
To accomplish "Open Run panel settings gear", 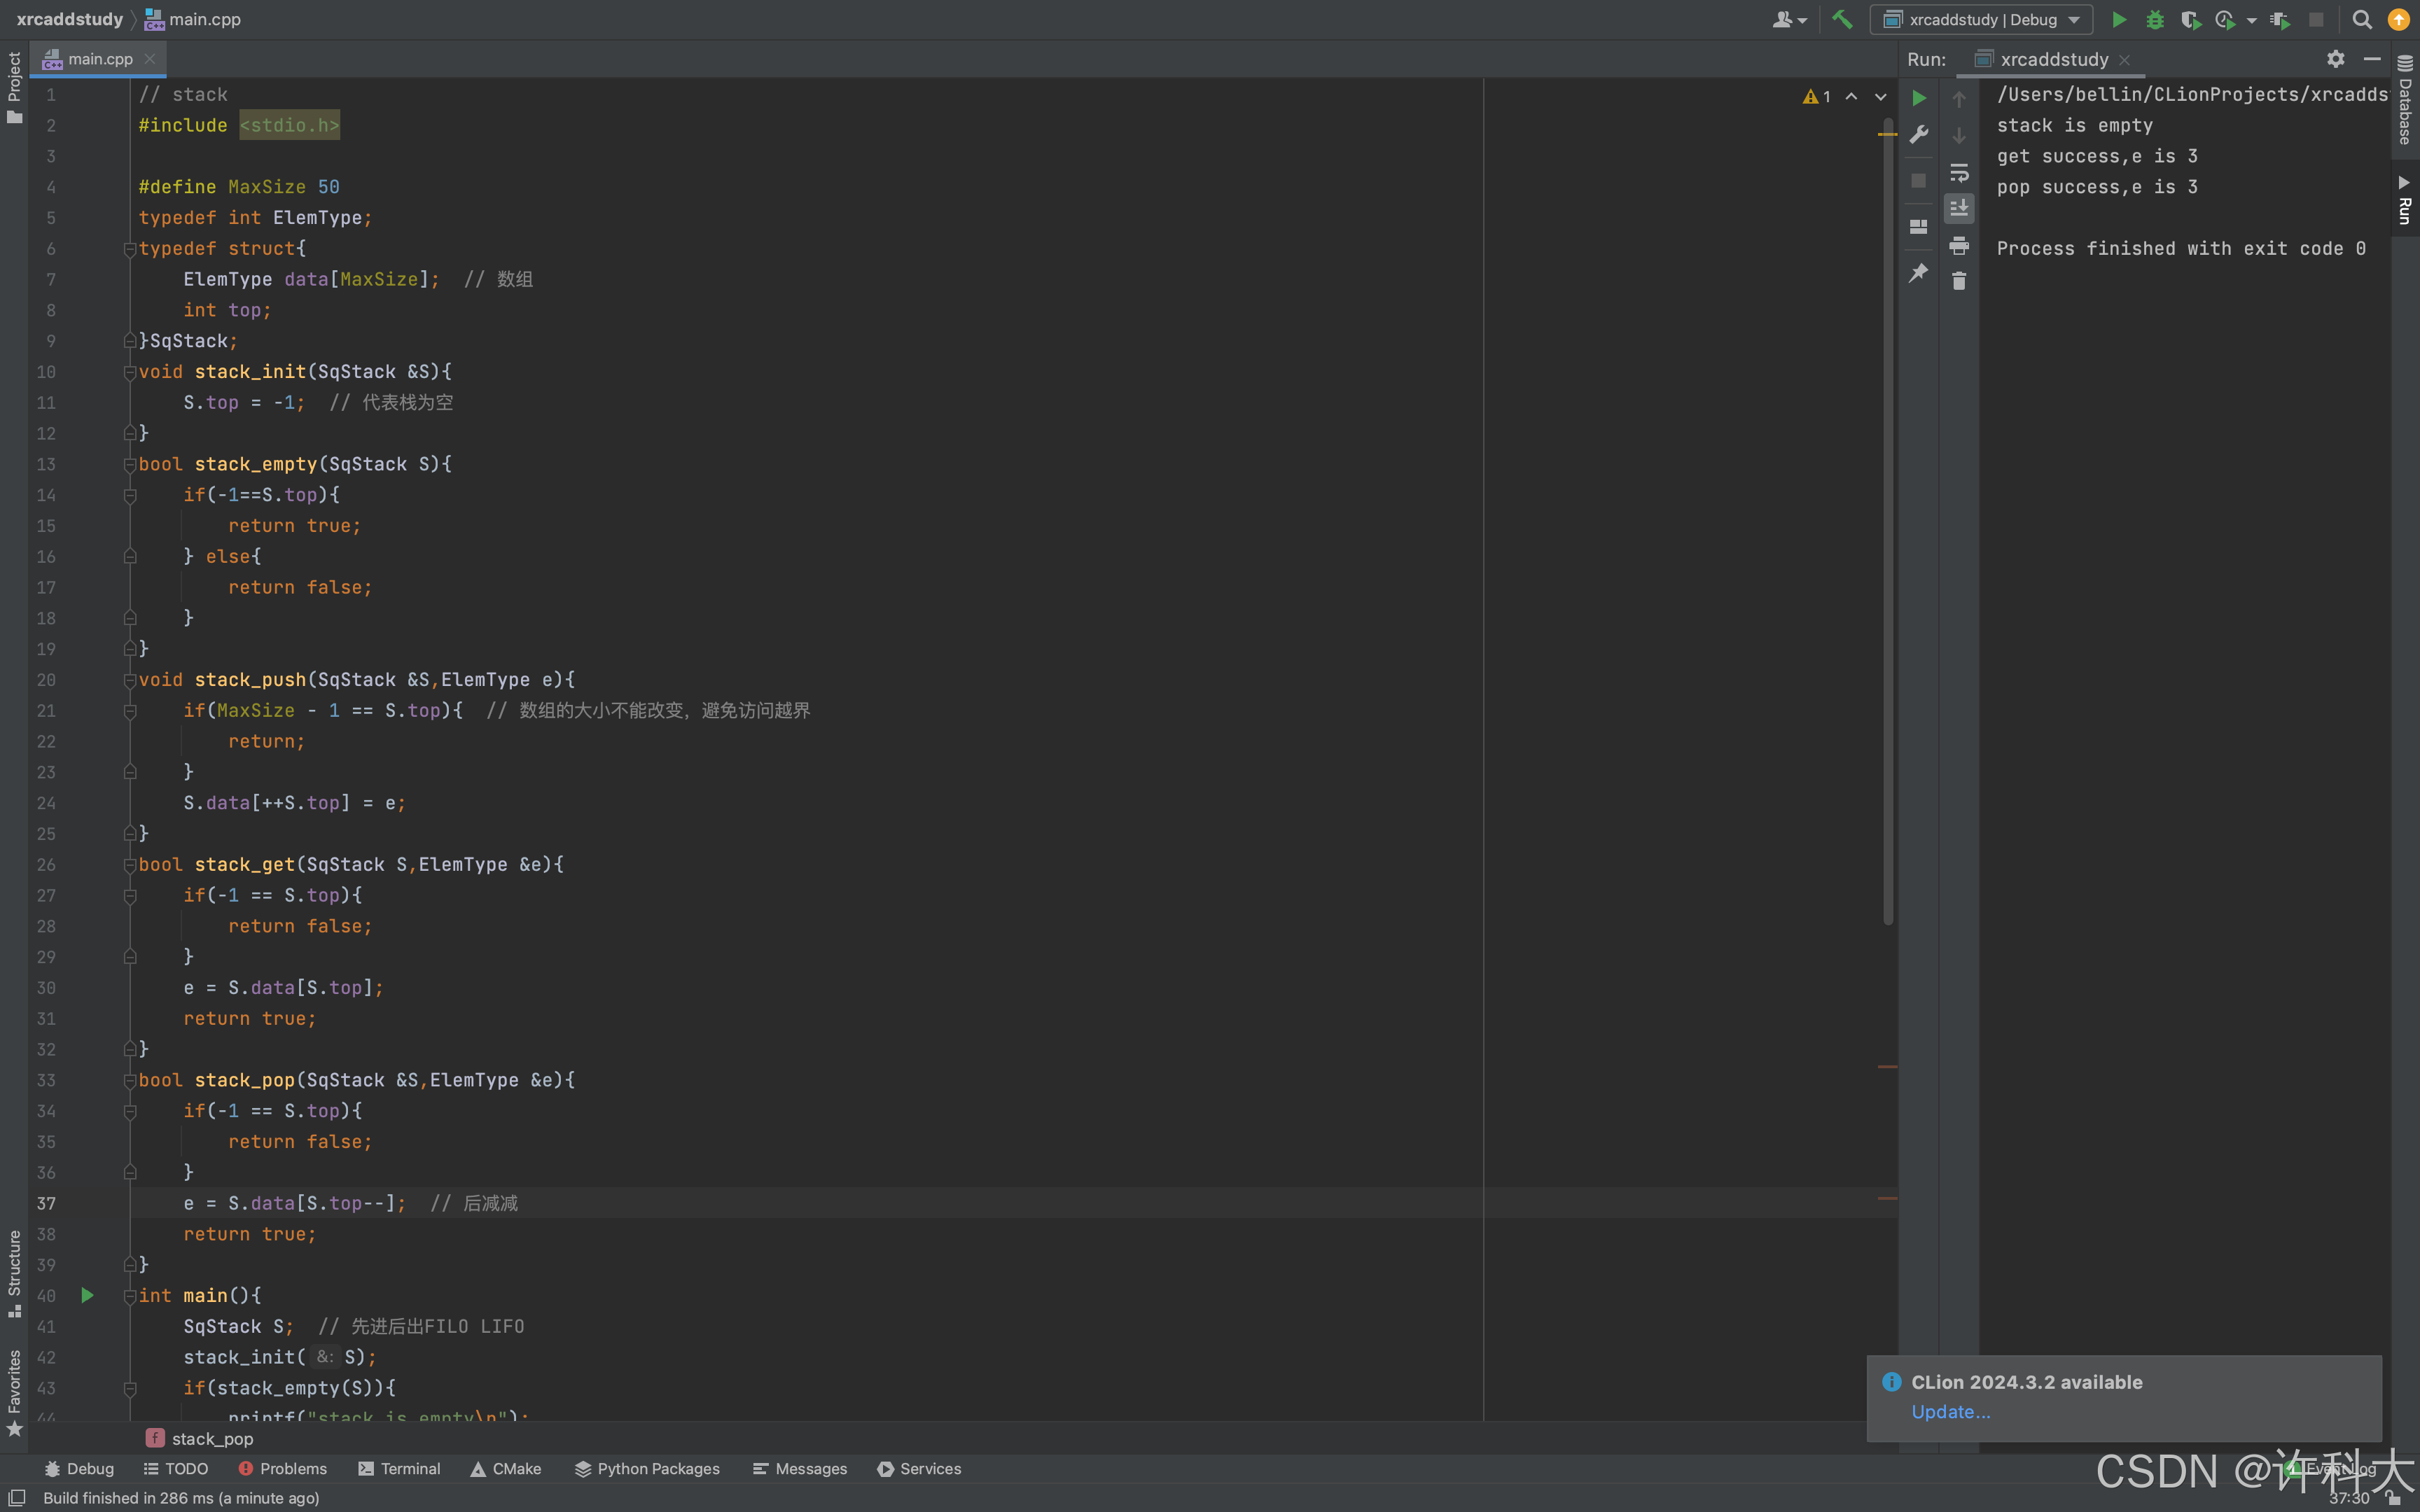I will point(2335,59).
